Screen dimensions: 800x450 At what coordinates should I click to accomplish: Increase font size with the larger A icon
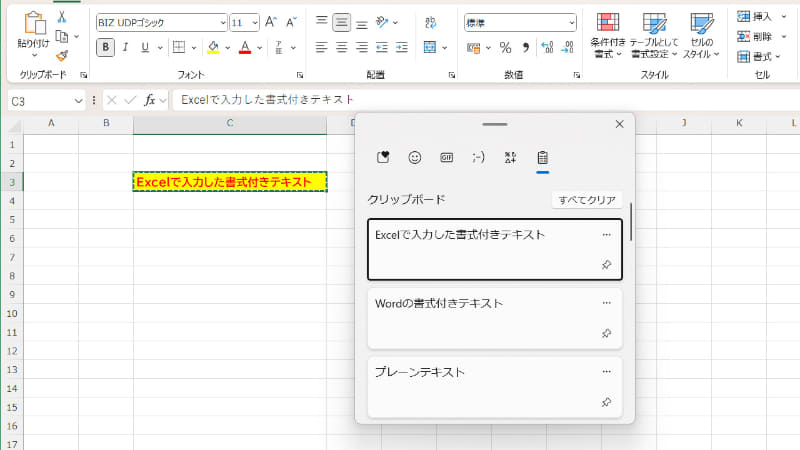(x=270, y=22)
